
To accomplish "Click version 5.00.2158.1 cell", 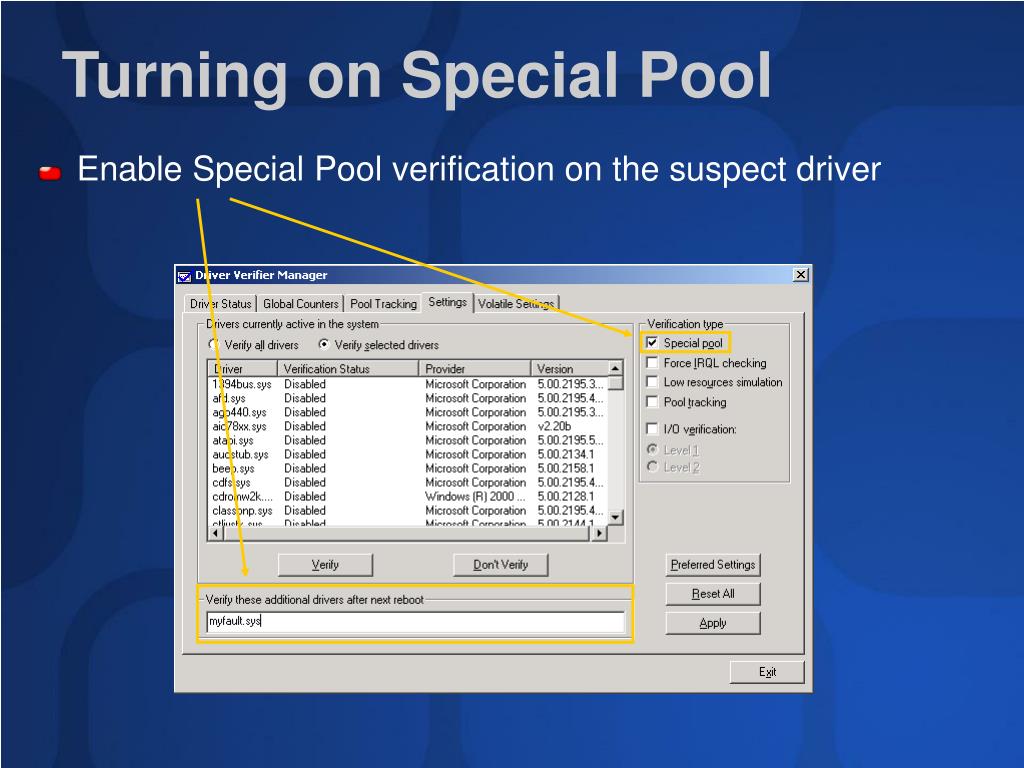I will 566,468.
